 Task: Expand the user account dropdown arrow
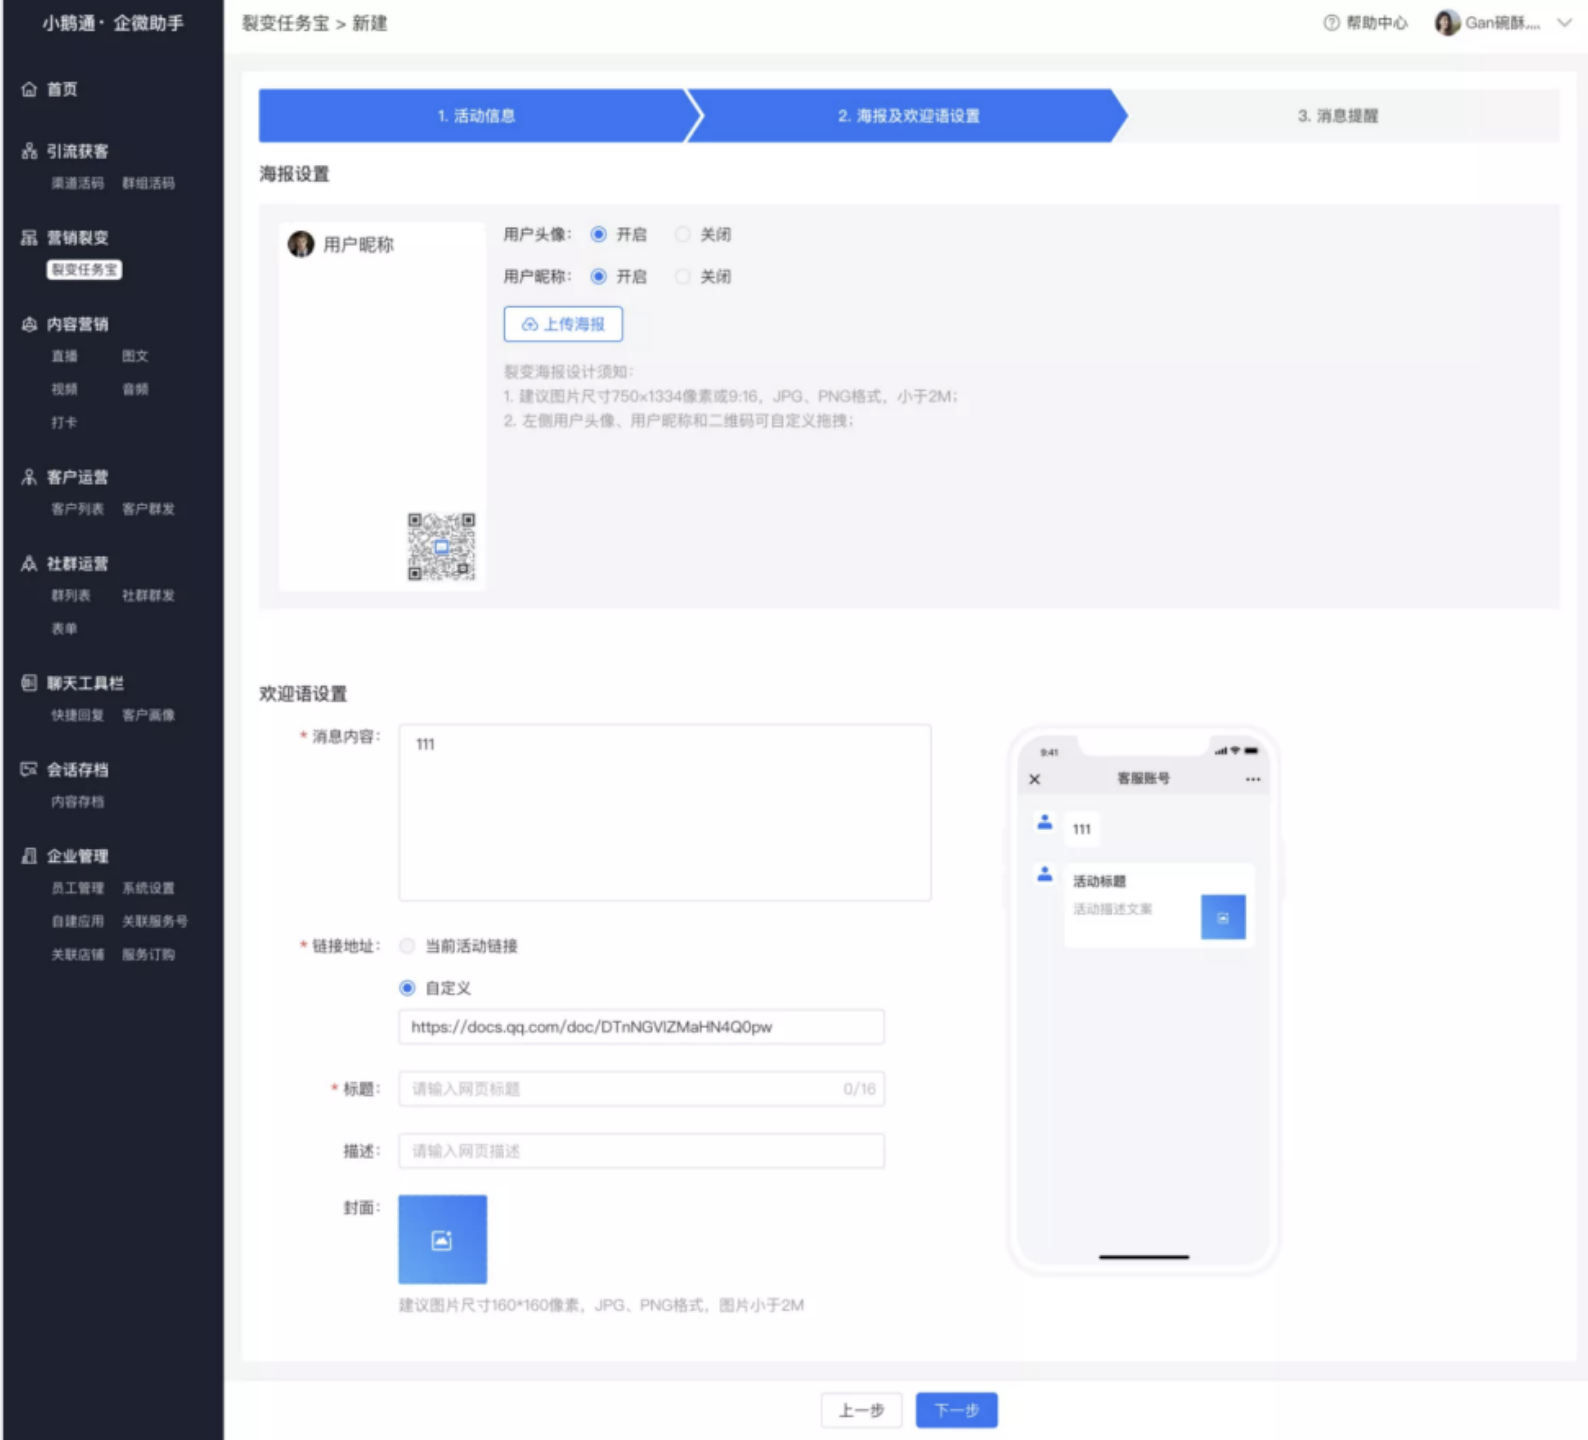point(1564,23)
